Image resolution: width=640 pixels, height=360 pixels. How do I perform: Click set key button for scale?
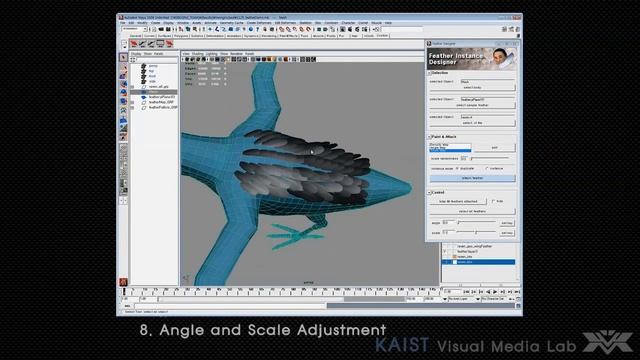click(x=507, y=233)
